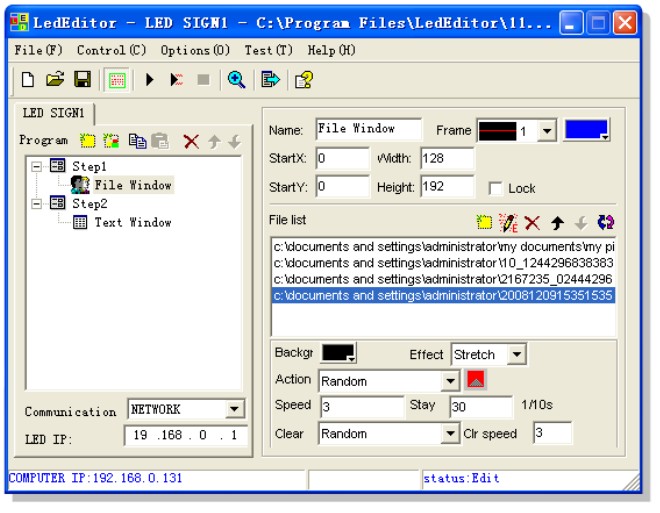Click the paste icon in Program bar
Screen dimensions: 660x513
160,141
